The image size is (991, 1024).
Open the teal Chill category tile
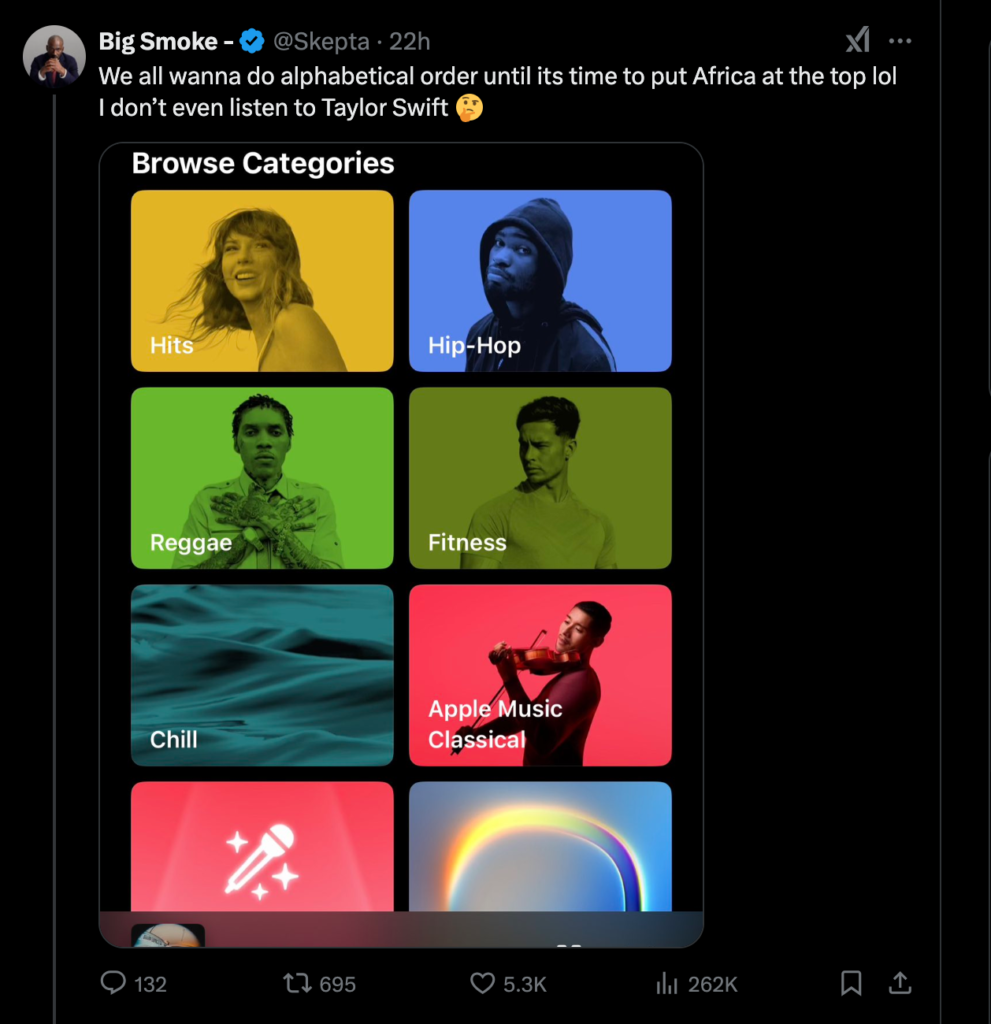(x=262, y=675)
